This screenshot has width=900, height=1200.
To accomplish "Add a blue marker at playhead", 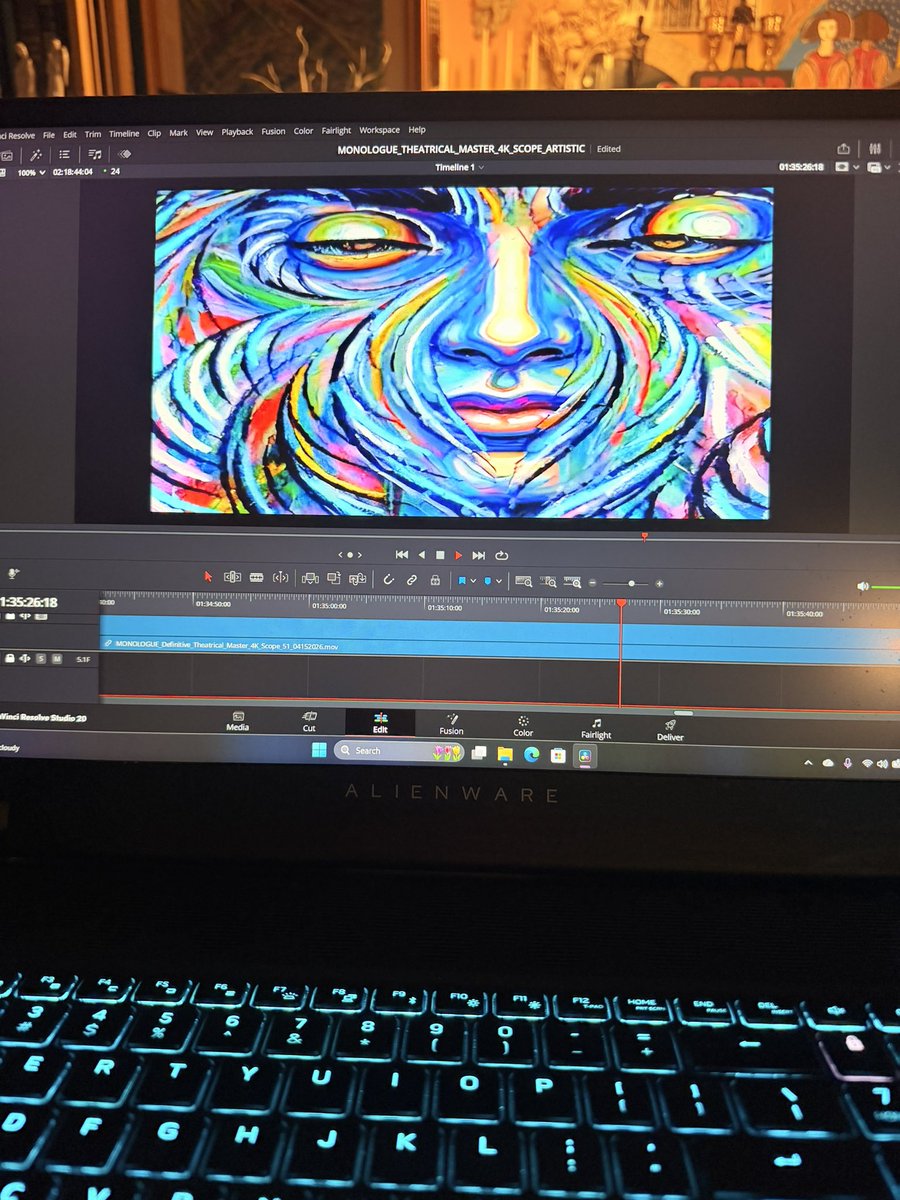I will [488, 581].
